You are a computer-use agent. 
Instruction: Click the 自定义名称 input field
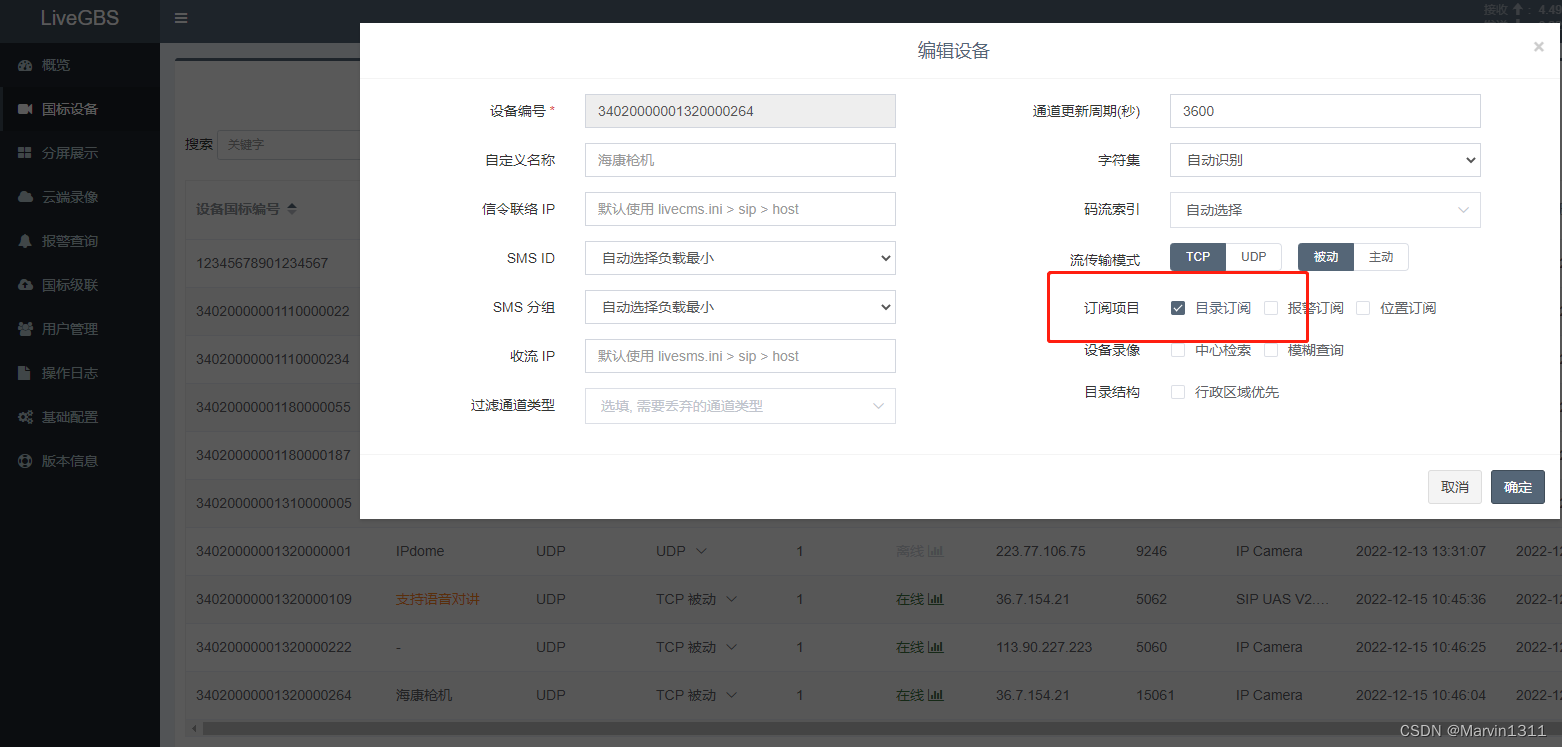point(740,160)
